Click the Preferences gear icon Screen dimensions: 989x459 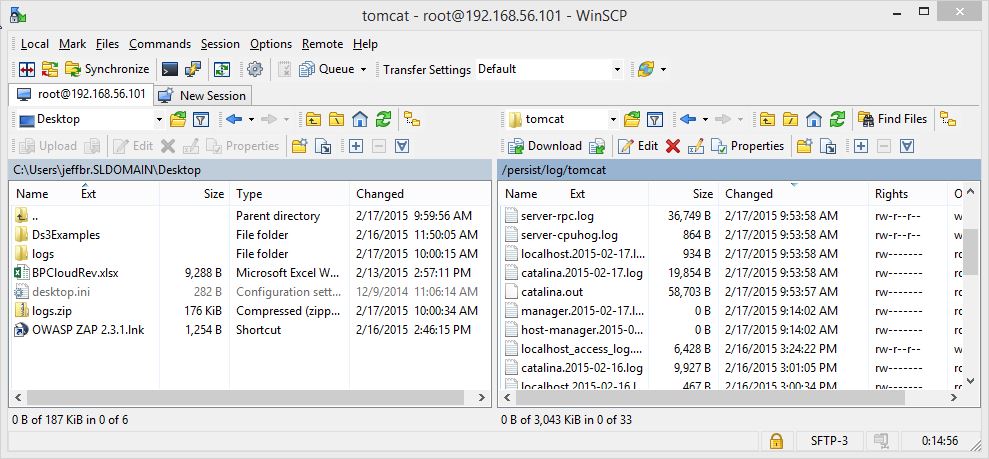tap(254, 69)
